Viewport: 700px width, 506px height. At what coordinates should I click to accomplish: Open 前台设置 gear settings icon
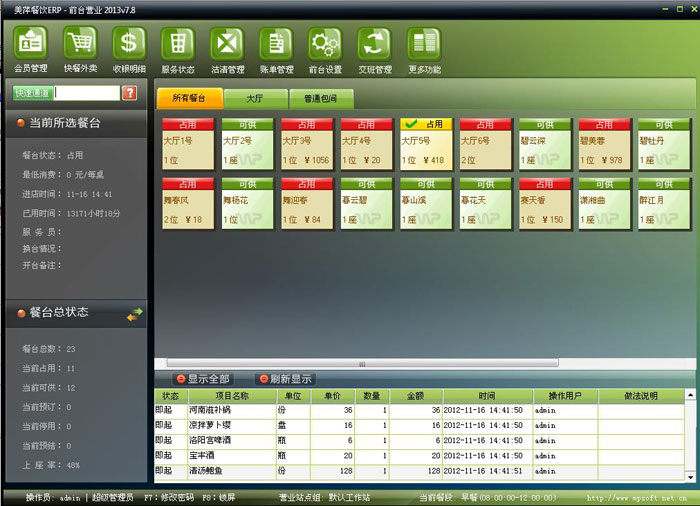[x=325, y=44]
